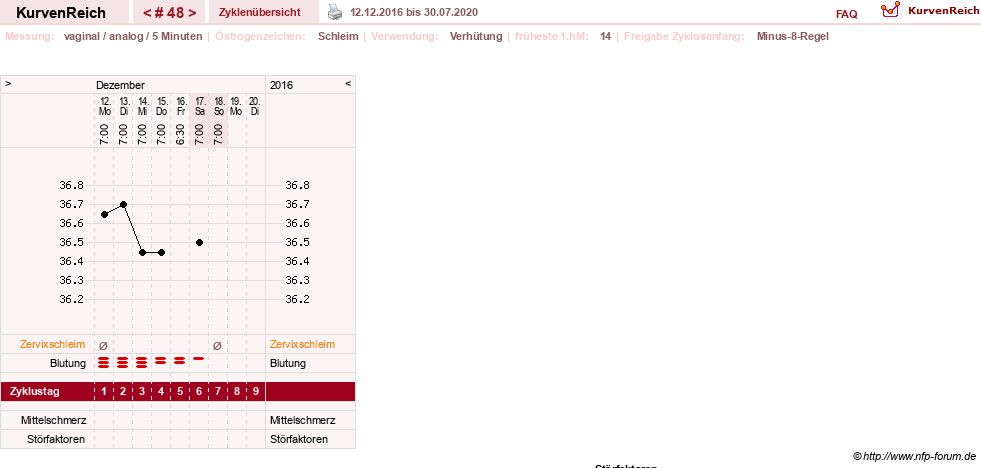Image resolution: width=981 pixels, height=468 pixels.
Task: Click the right 'Blutung' label
Action: click(288, 363)
